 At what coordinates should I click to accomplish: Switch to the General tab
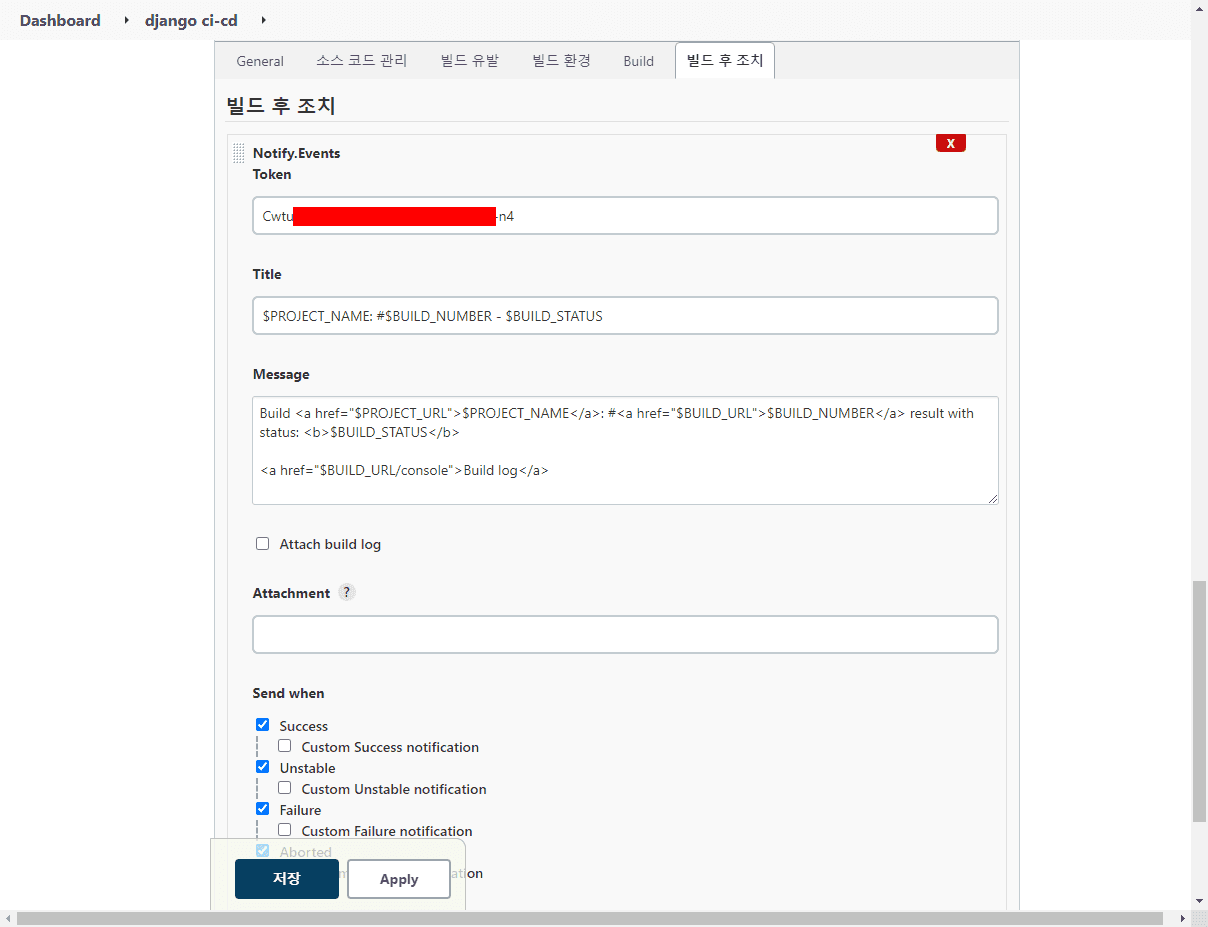point(260,61)
